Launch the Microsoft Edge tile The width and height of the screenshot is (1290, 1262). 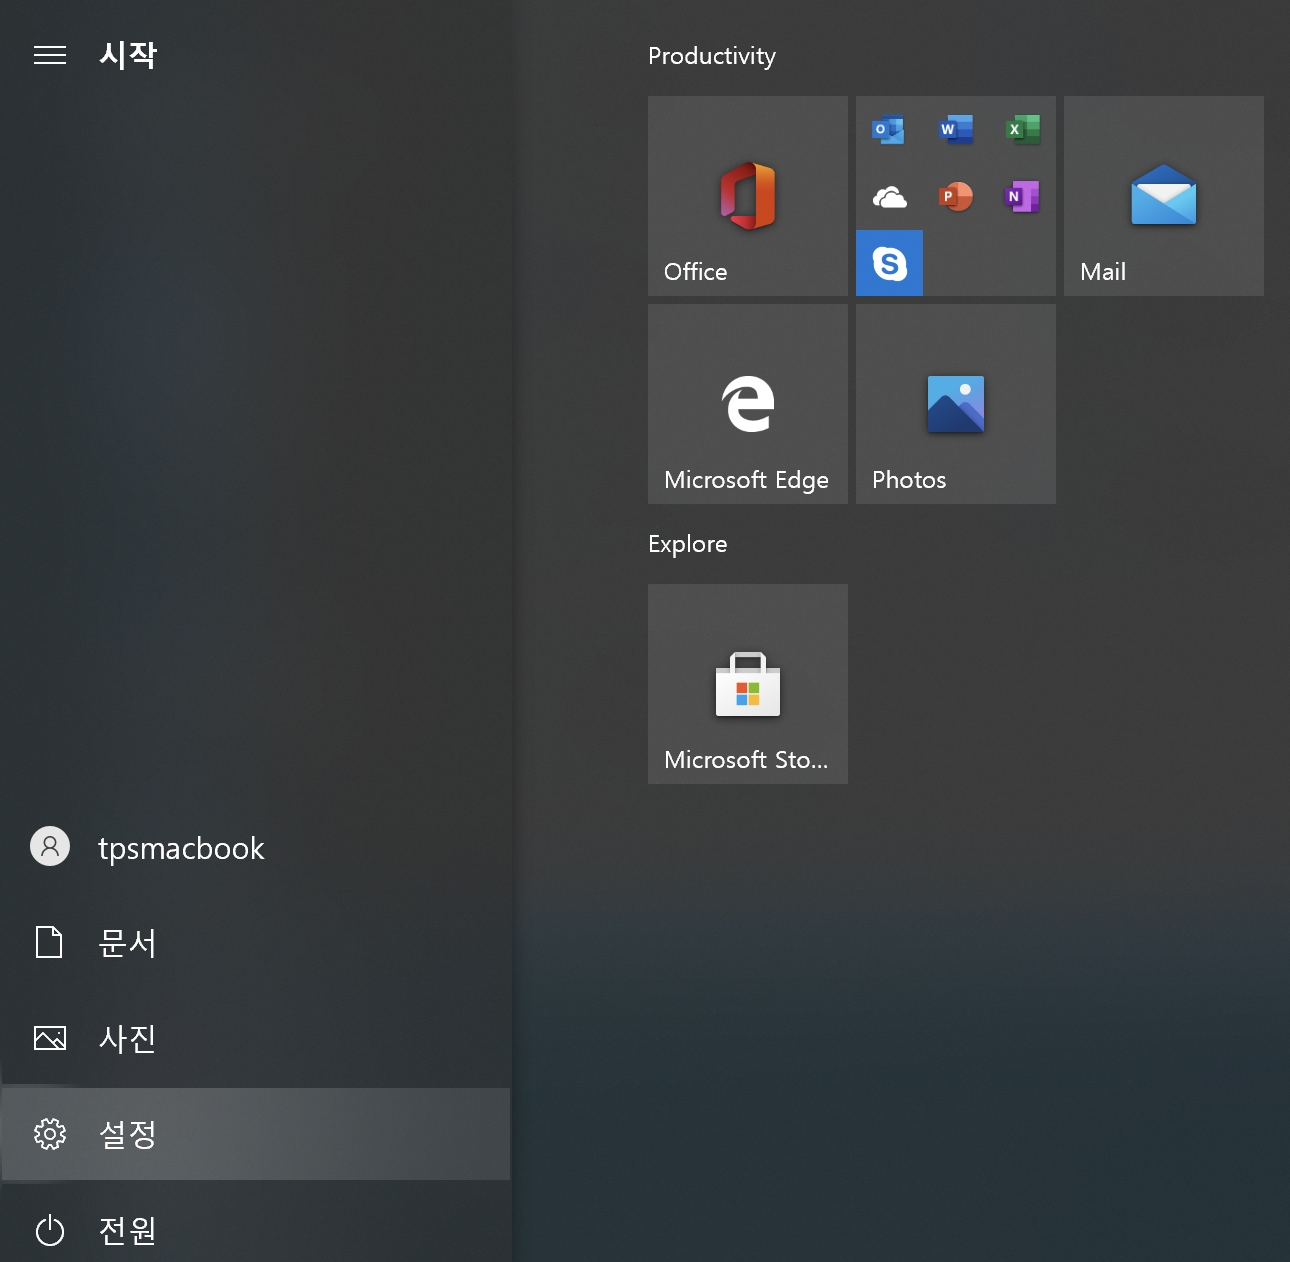(x=748, y=404)
